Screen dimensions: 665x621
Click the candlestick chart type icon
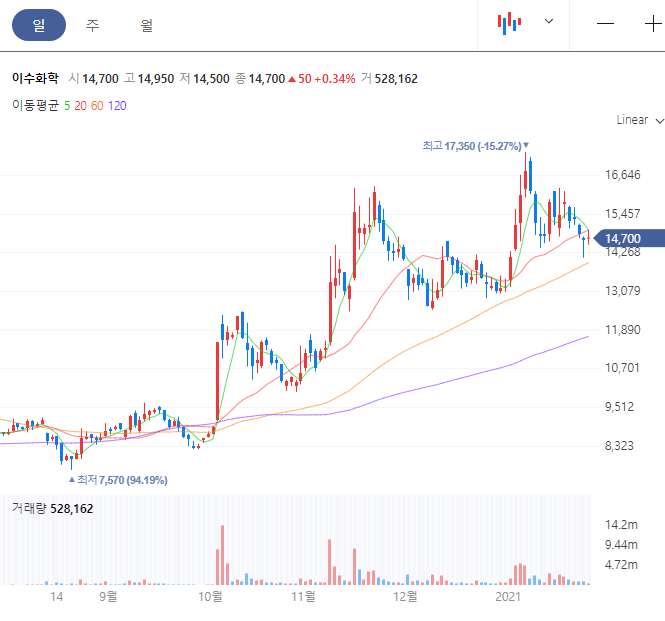pos(509,23)
